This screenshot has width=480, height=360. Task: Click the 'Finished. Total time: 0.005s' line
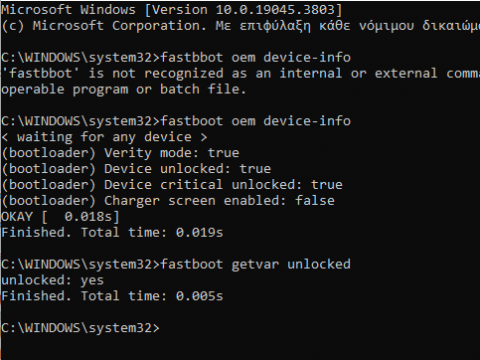pyautogui.click(x=112, y=296)
